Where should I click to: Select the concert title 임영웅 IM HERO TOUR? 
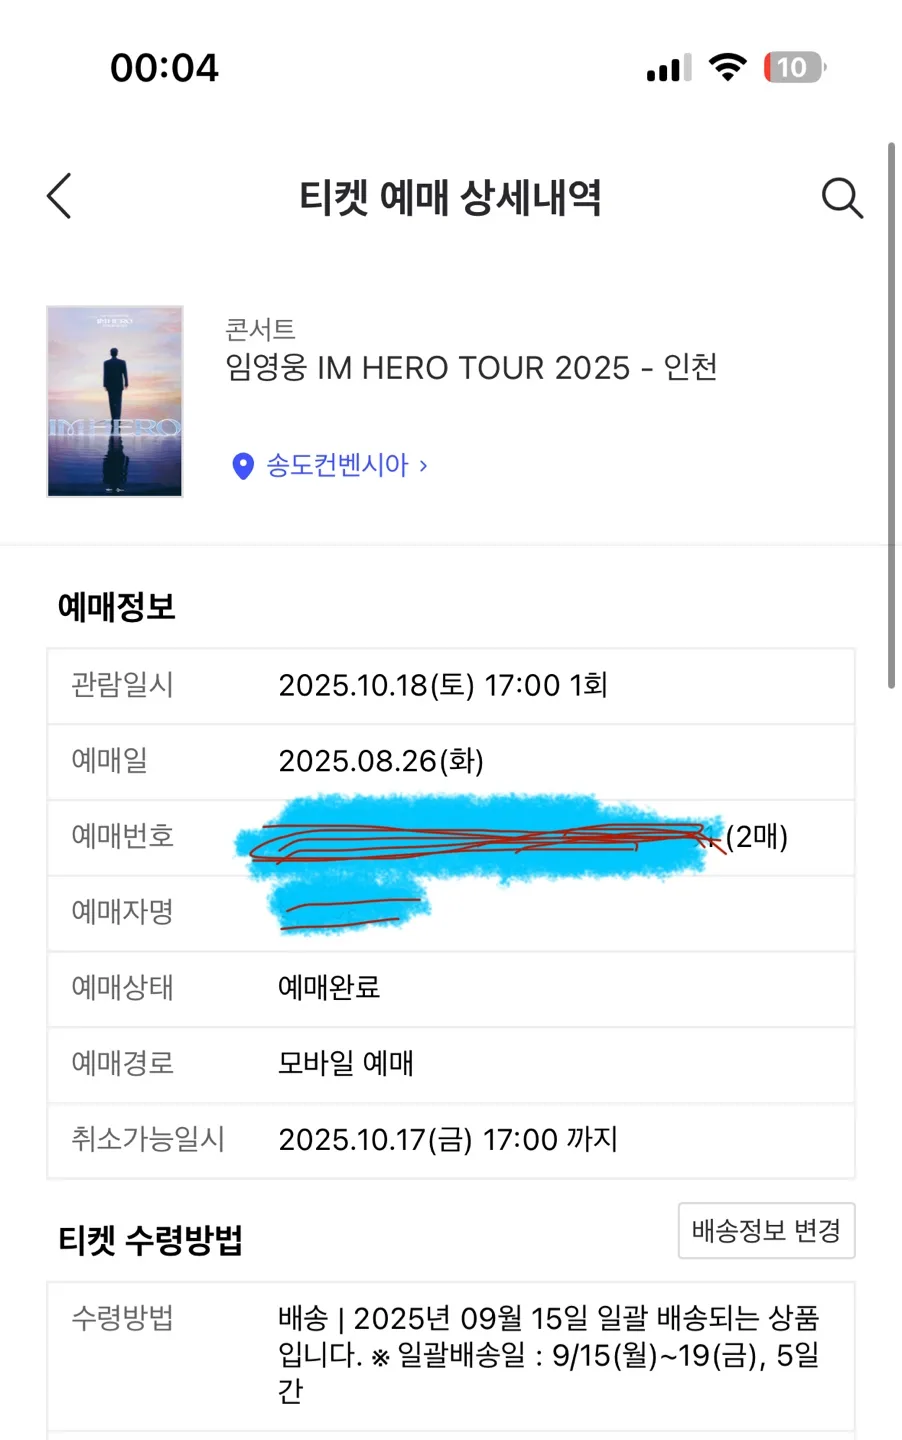pyautogui.click(x=472, y=368)
